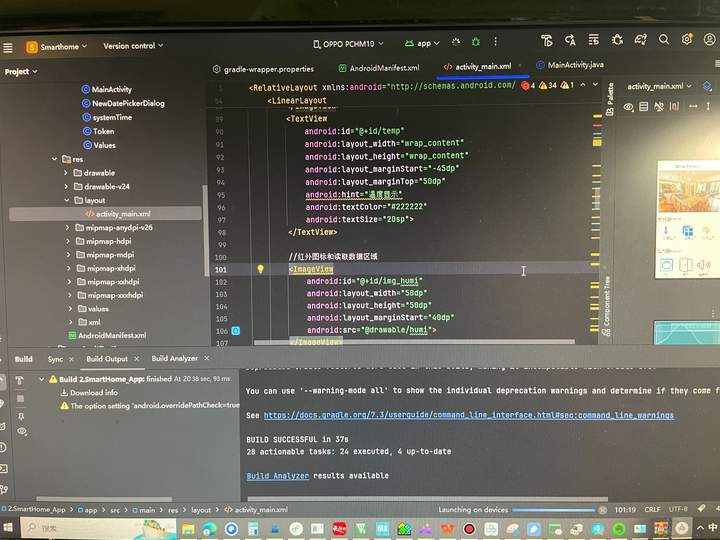Click the Windows Start button
720x540 pixels.
pos(8,527)
